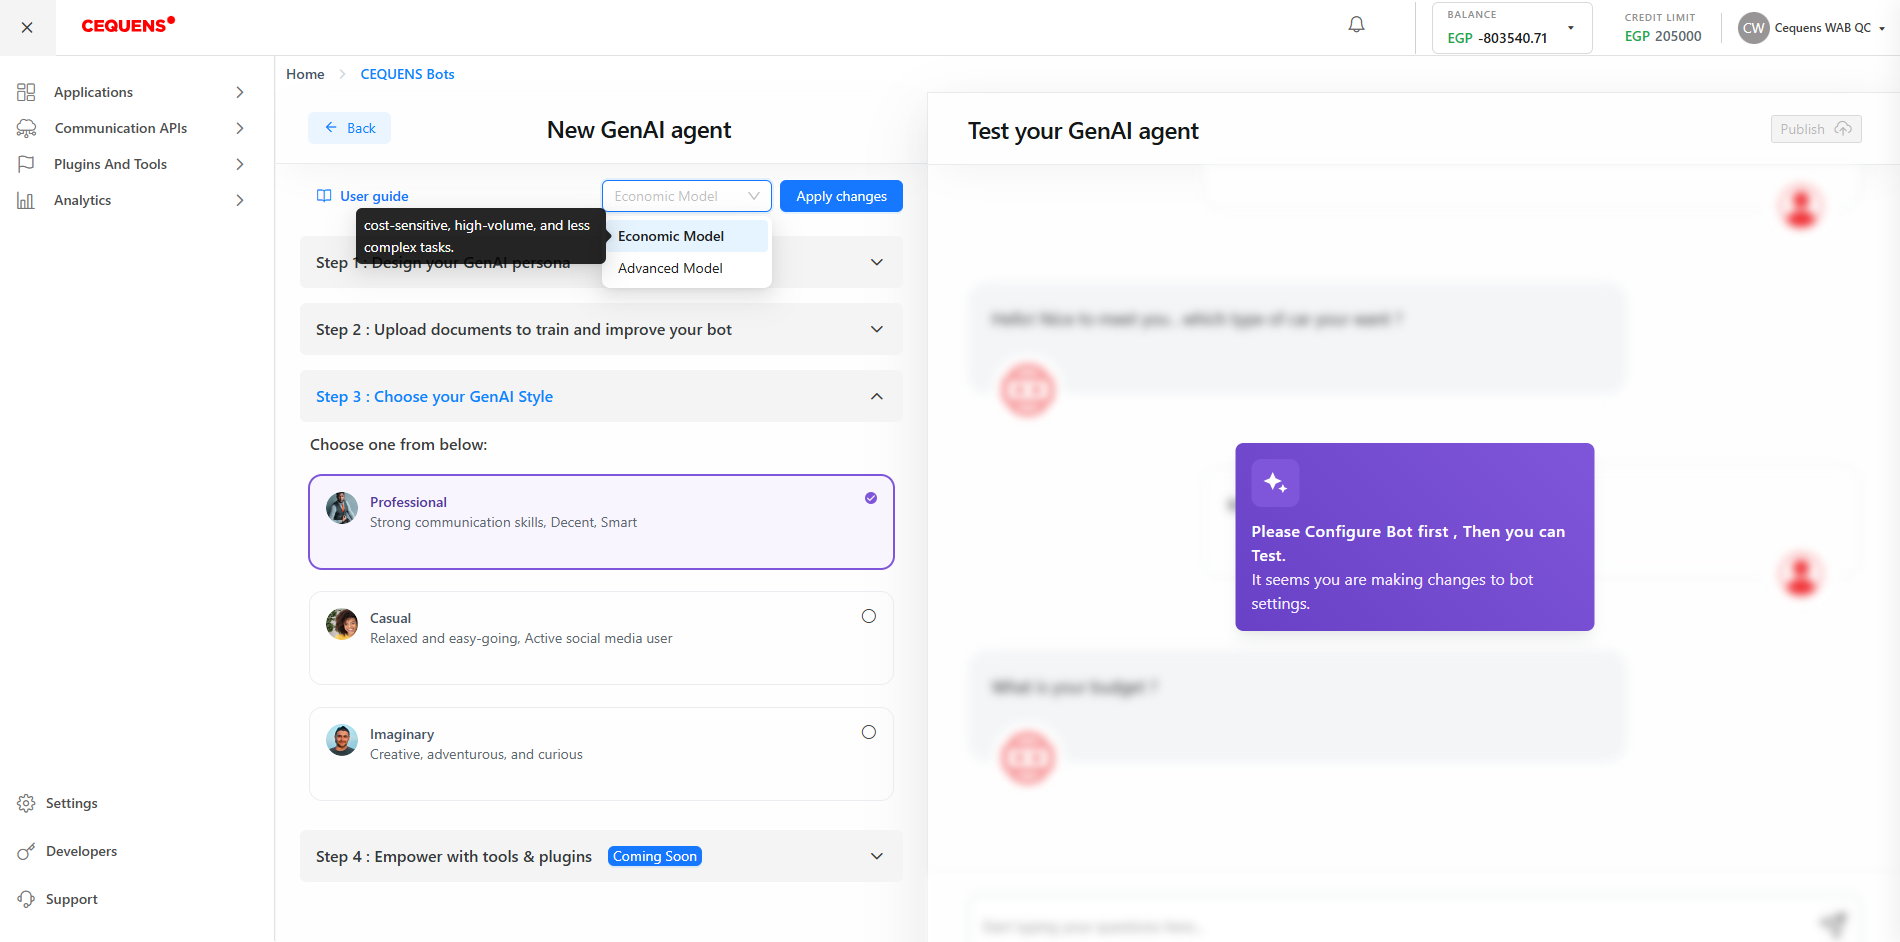1900x942 pixels.
Task: Click the Imaginary style avatar image
Action: tap(342, 740)
